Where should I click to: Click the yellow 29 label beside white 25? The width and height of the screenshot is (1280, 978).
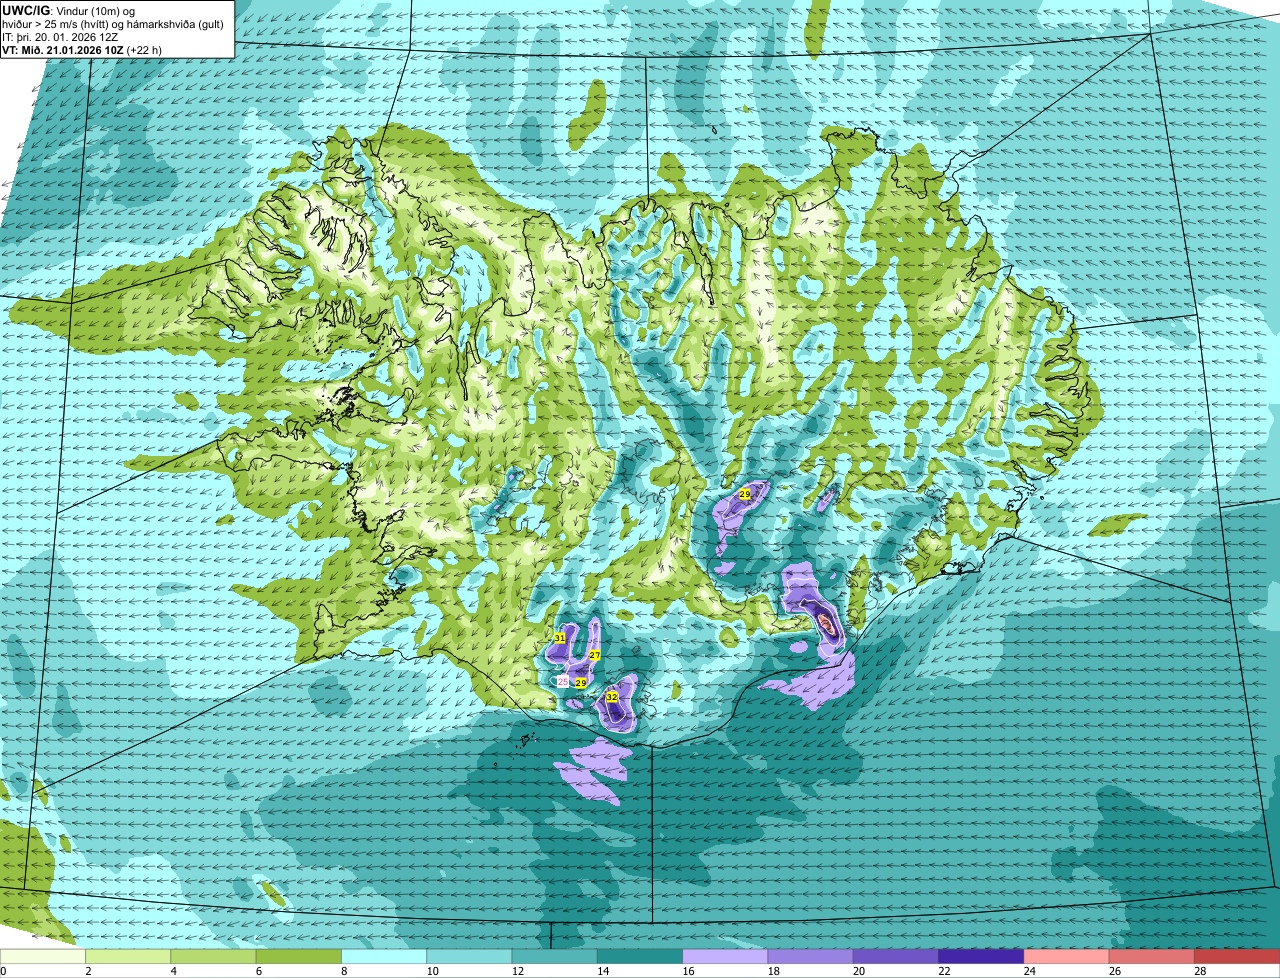tap(581, 682)
